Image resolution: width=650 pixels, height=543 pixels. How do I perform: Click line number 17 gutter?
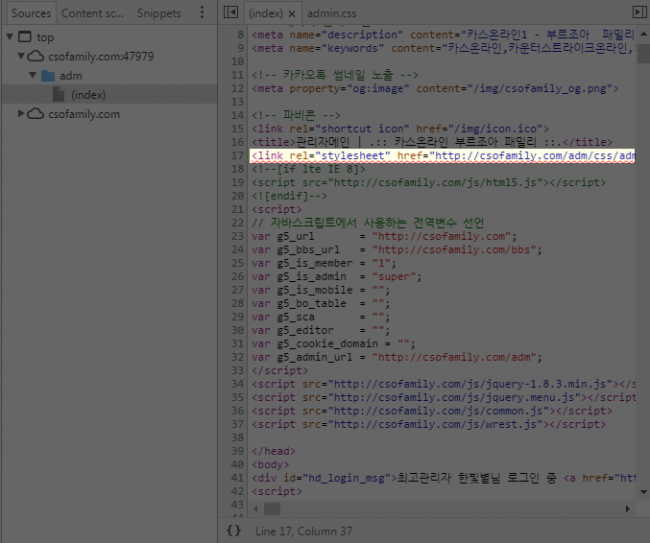click(237, 155)
